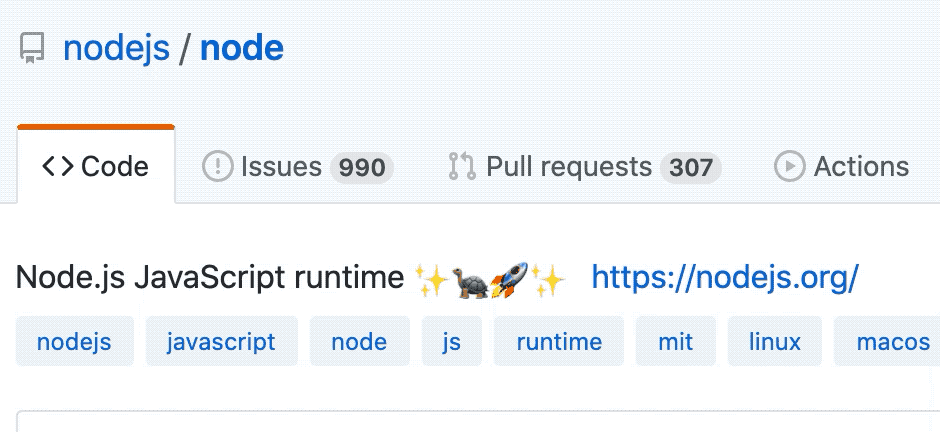Open the mit topic tag
940x432 pixels.
pyautogui.click(x=675, y=342)
